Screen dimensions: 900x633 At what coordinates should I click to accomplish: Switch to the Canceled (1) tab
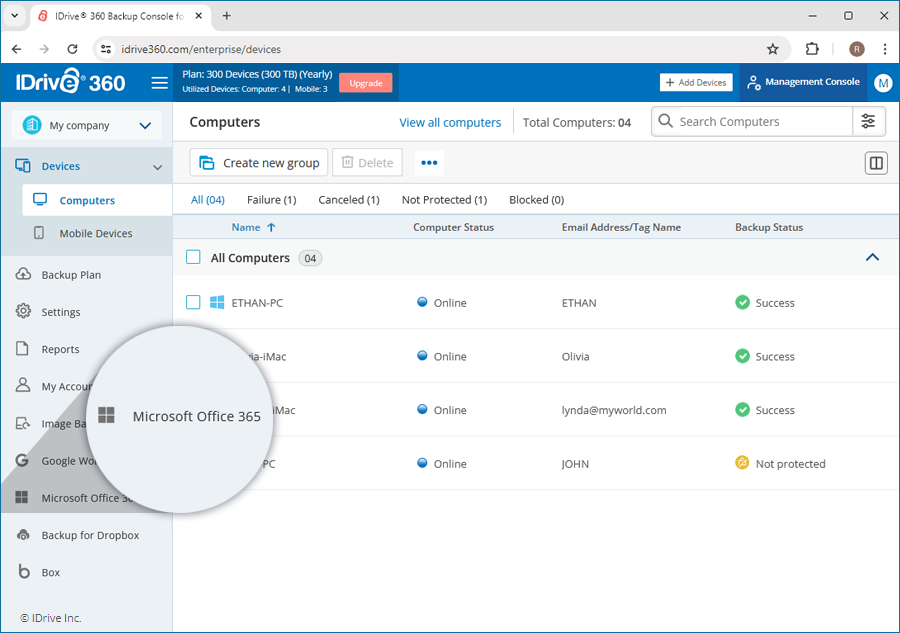tap(349, 200)
